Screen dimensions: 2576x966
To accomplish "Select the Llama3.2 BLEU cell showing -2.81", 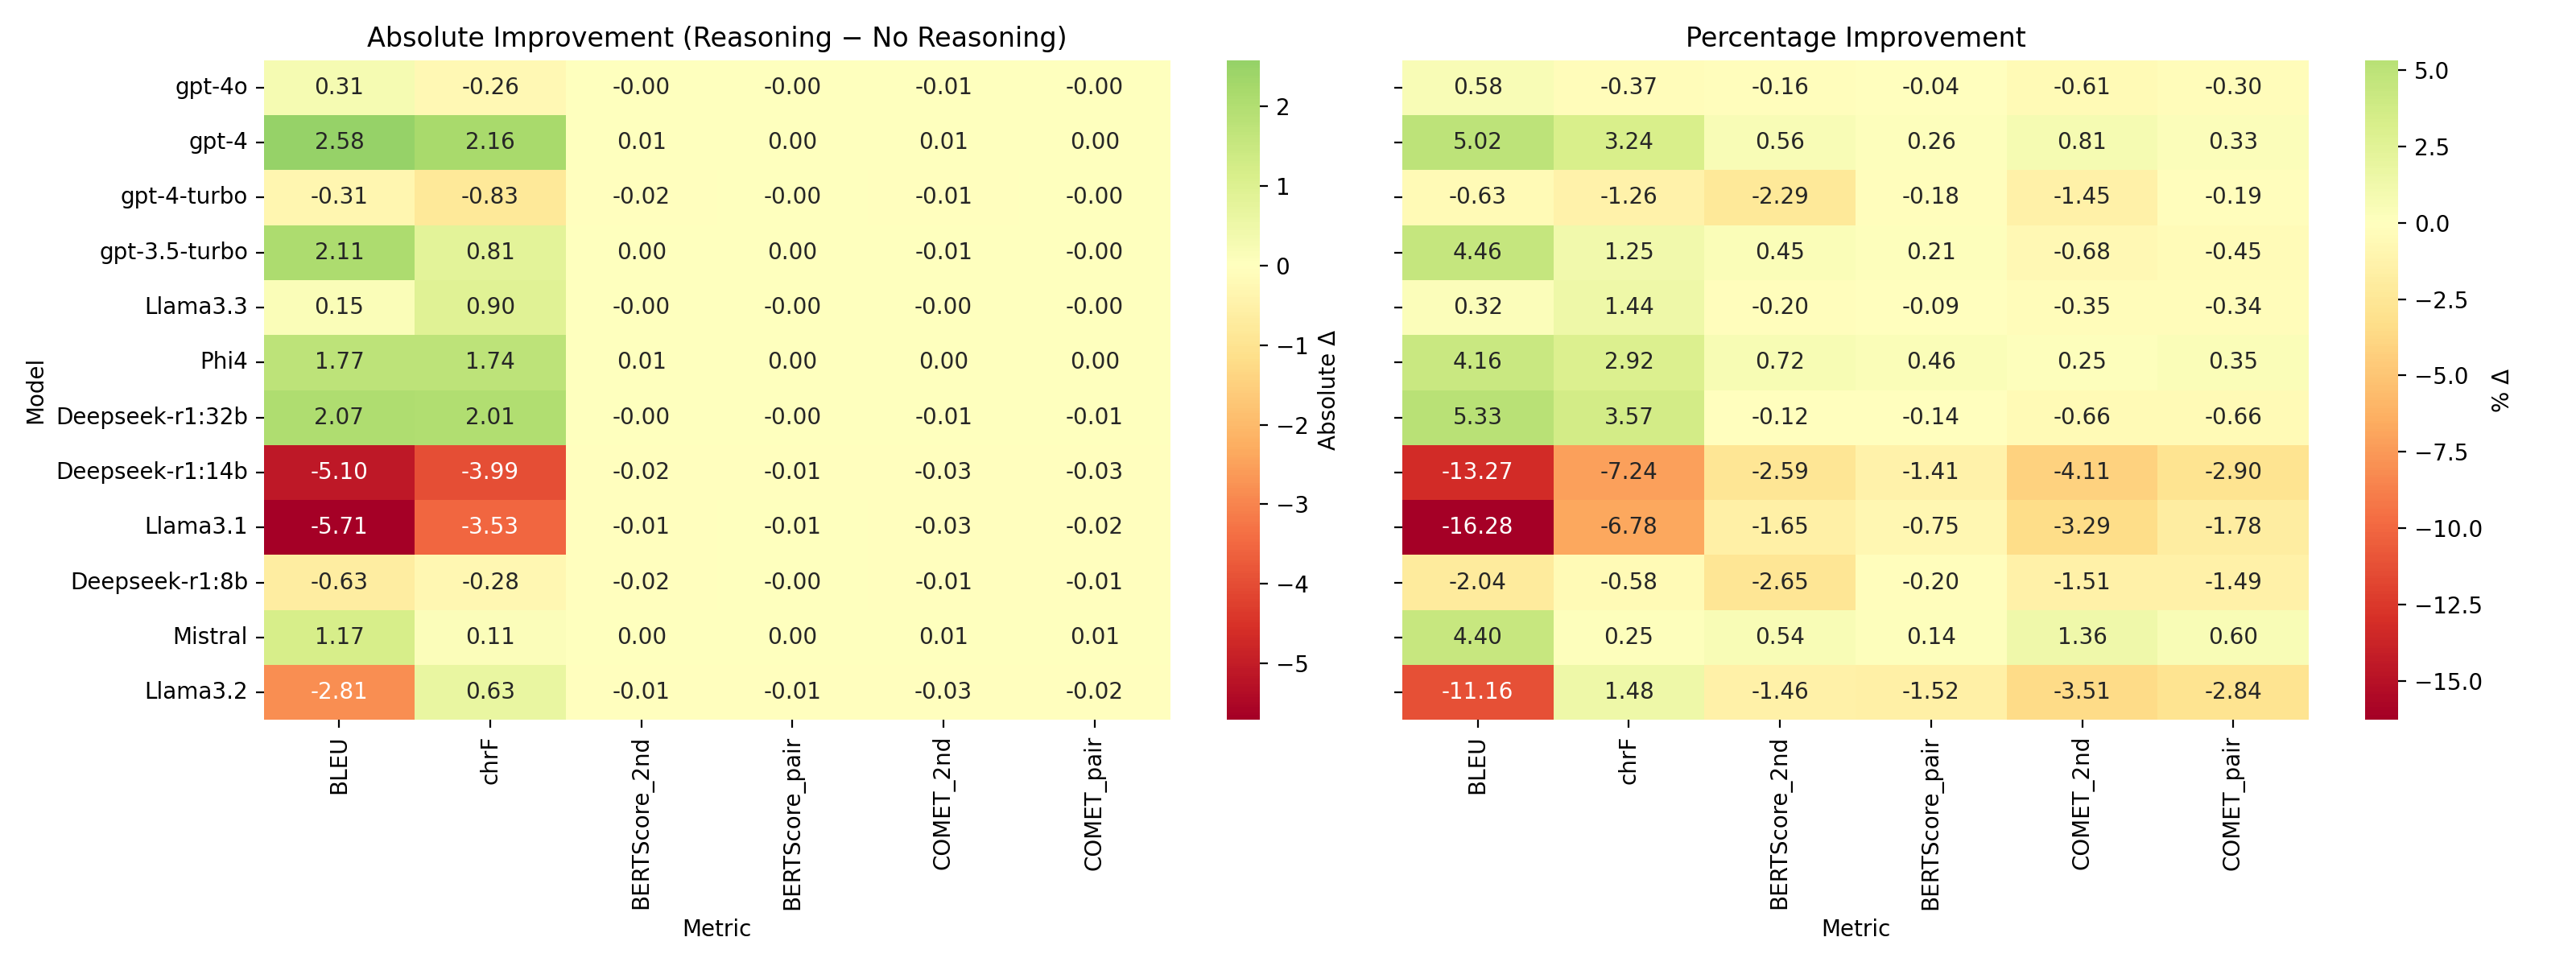I will 339,691.
